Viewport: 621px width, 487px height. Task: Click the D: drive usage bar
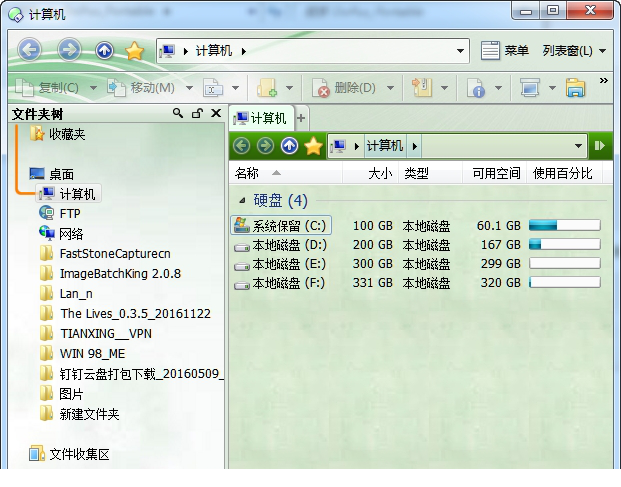564,244
